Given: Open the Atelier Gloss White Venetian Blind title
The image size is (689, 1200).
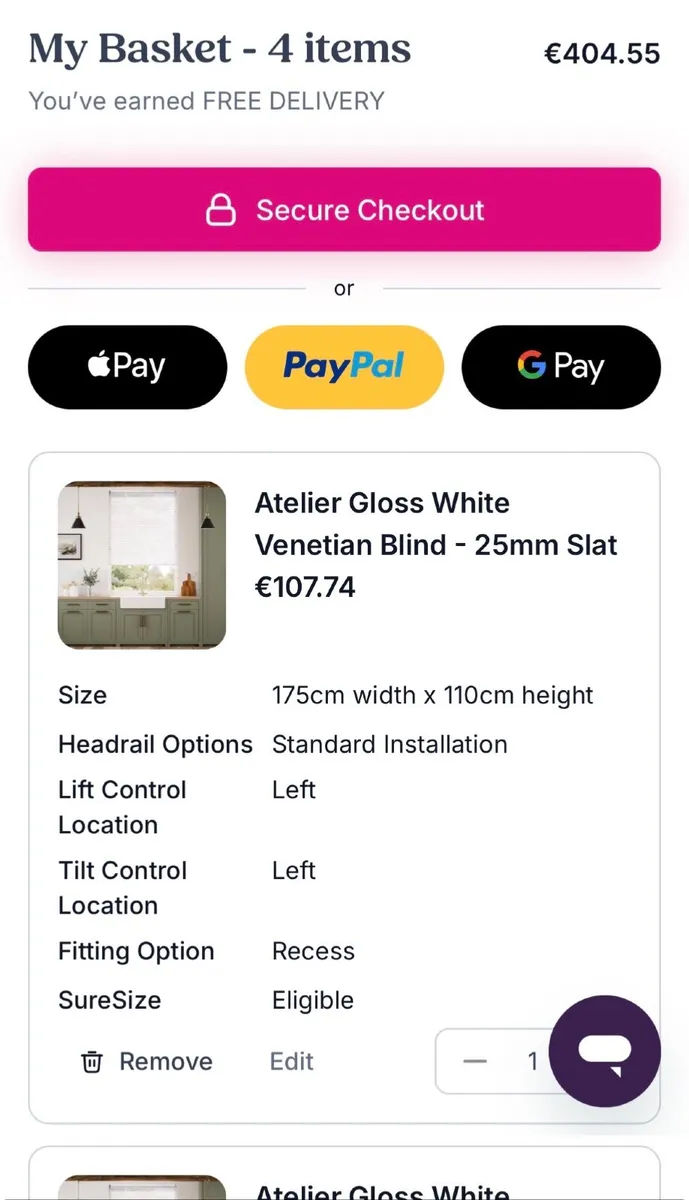Looking at the screenshot, I should pos(436,524).
